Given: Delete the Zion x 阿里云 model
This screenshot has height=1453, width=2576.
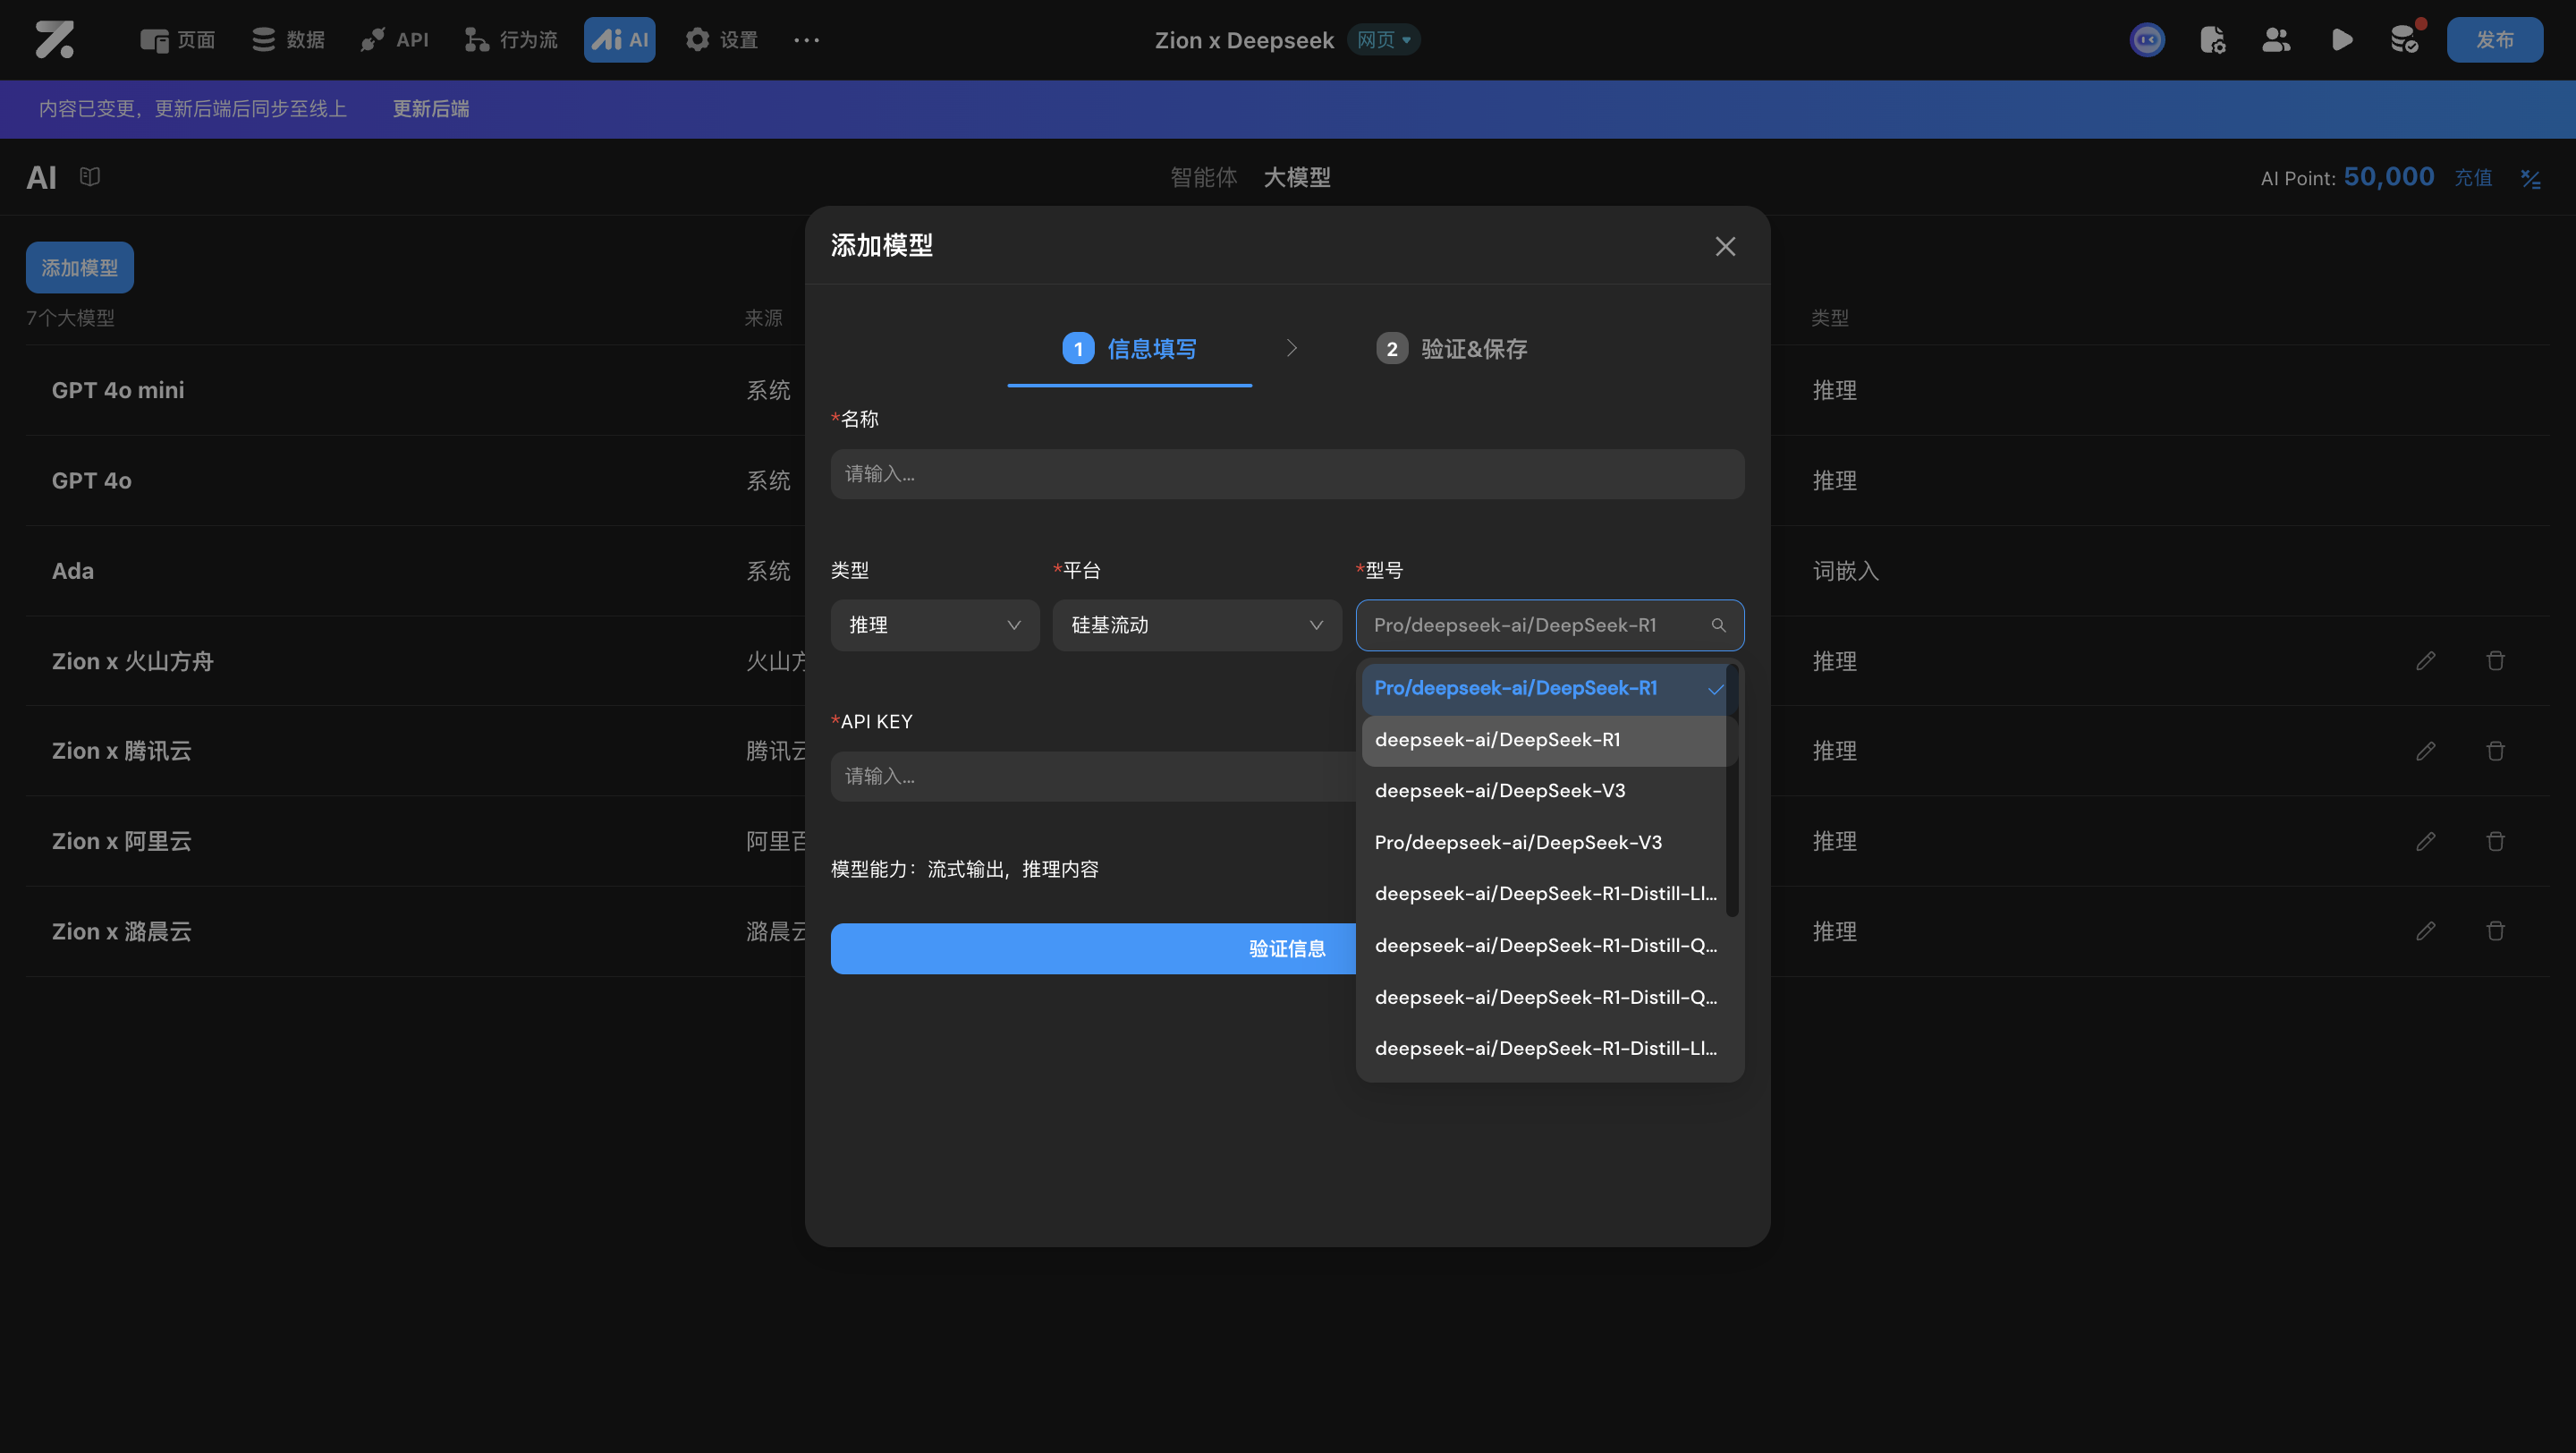Looking at the screenshot, I should [x=2496, y=841].
